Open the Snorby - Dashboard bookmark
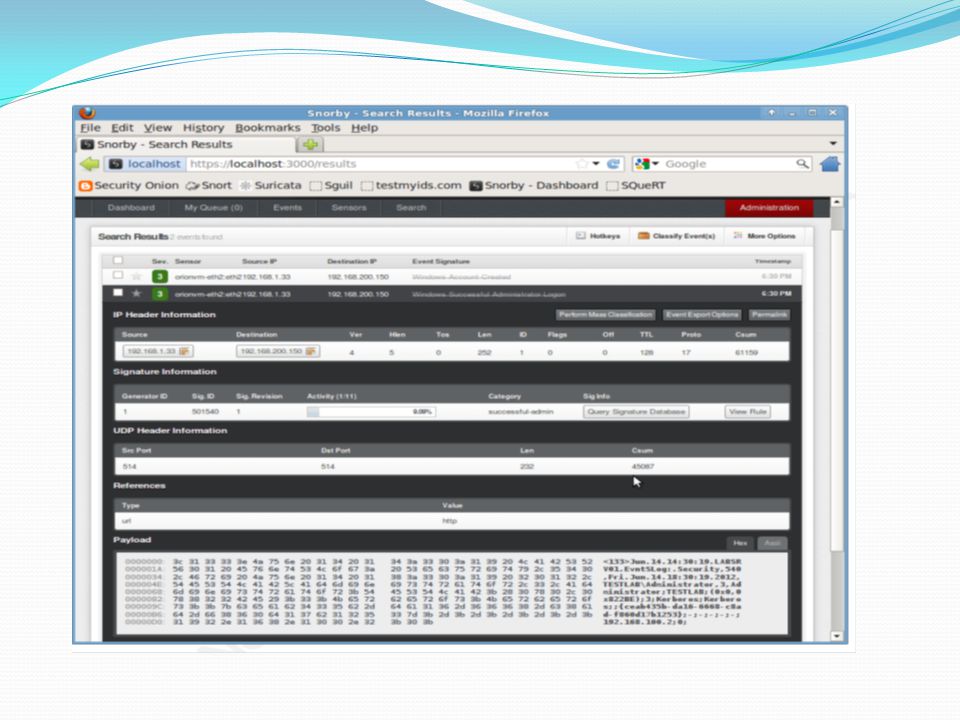The height and width of the screenshot is (720, 960). click(534, 186)
